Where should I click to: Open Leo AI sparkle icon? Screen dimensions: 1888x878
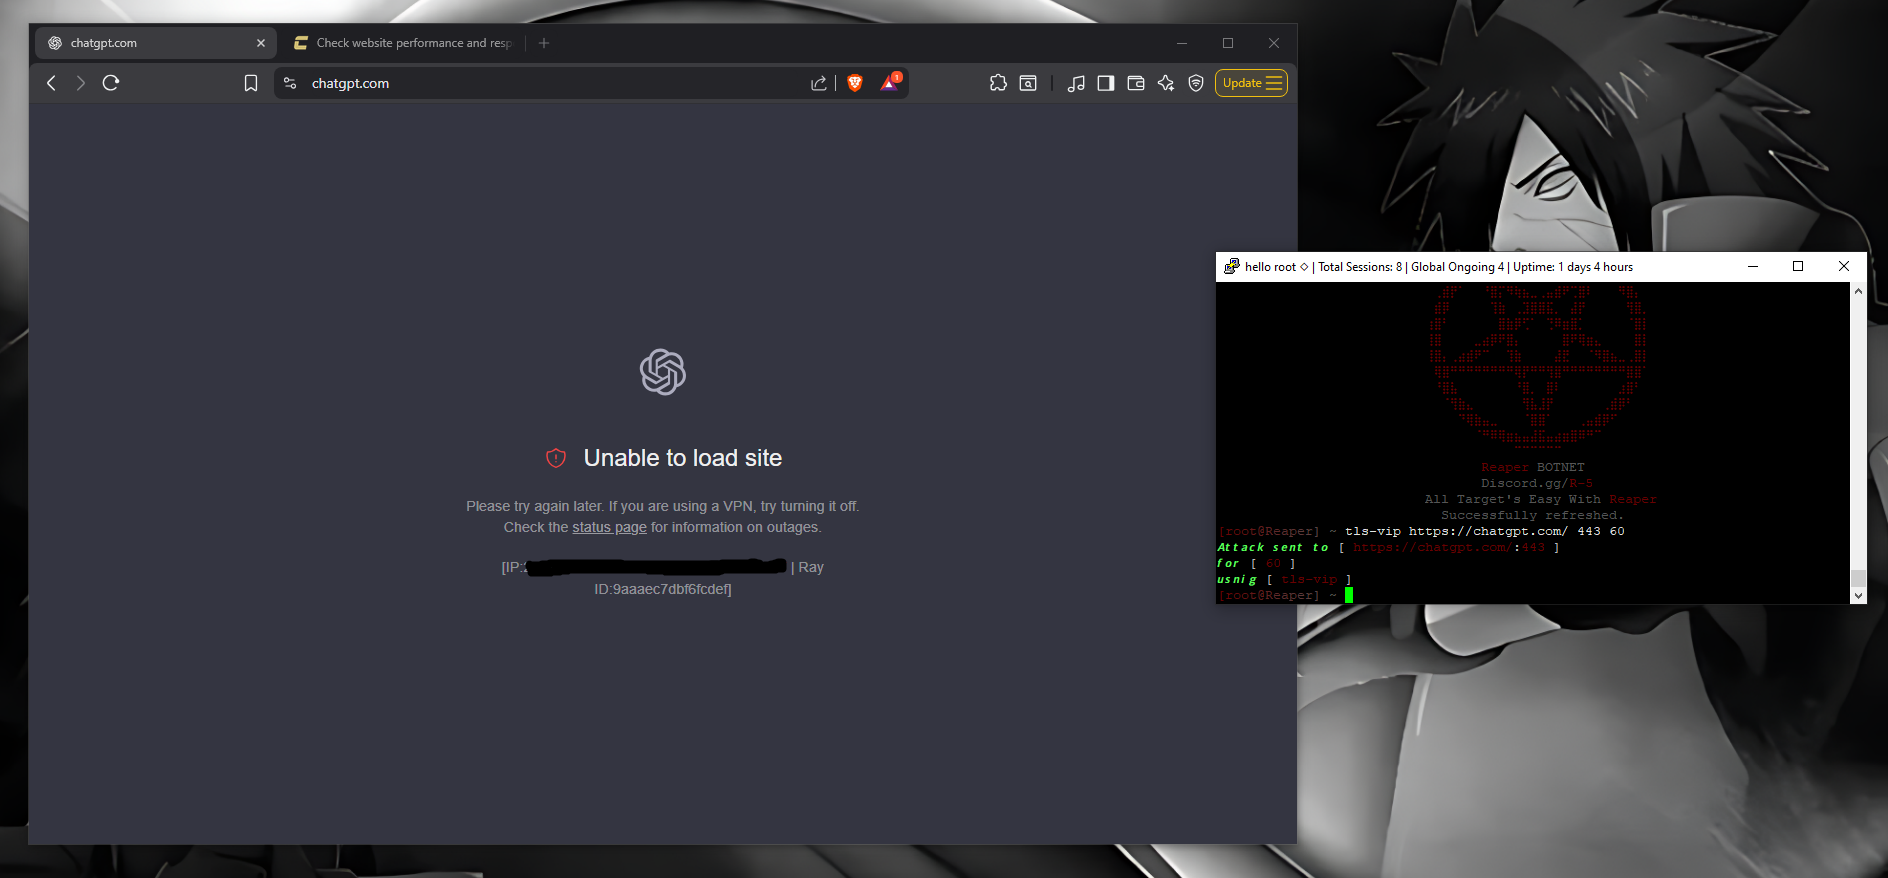[1166, 83]
